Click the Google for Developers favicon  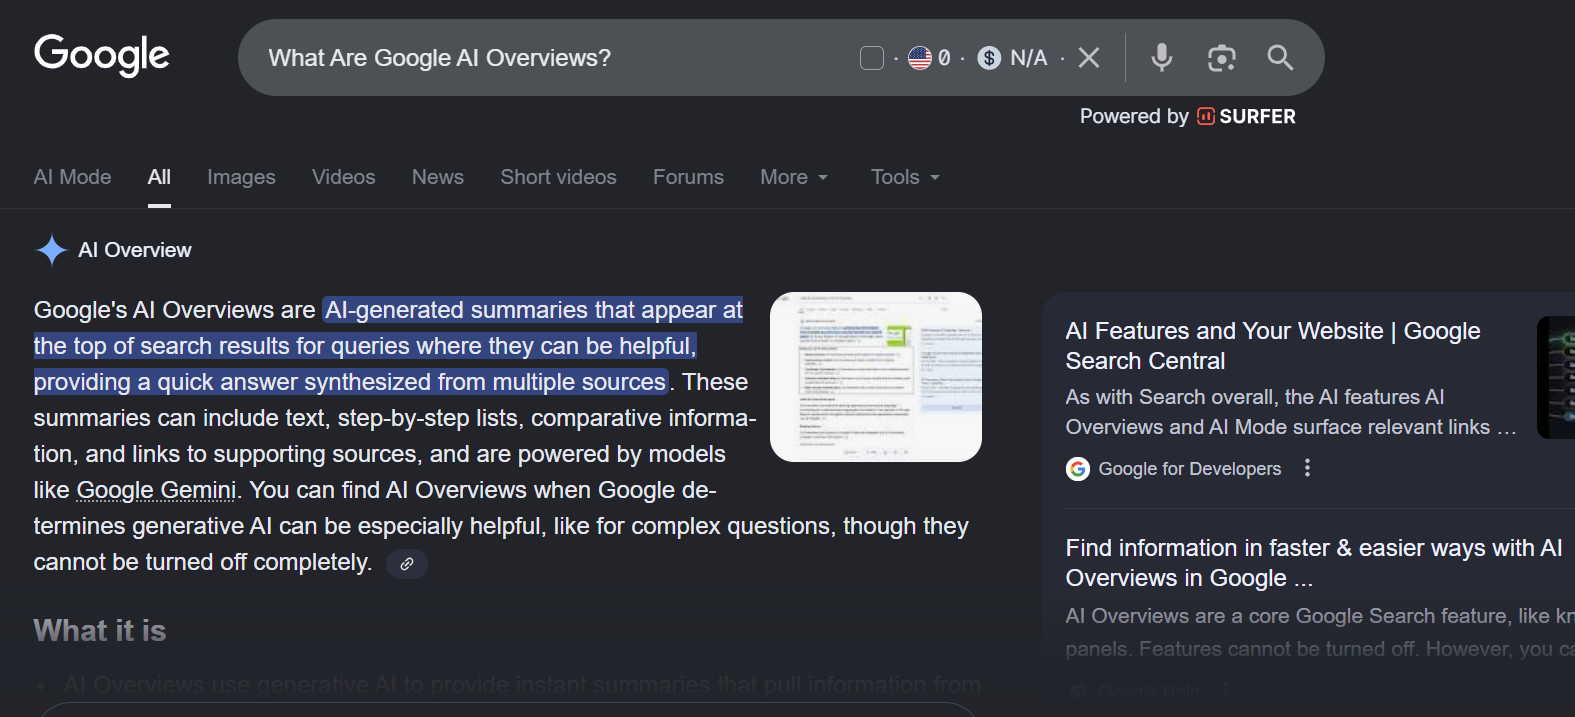click(x=1077, y=469)
